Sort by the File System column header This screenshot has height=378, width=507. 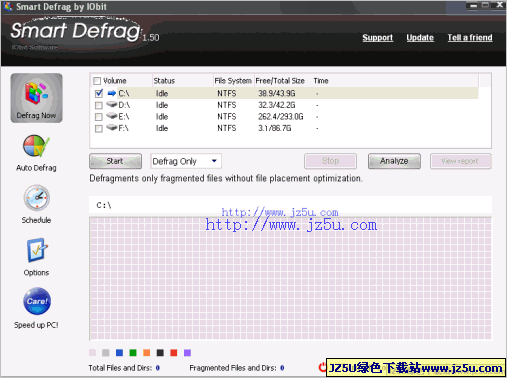(234, 81)
